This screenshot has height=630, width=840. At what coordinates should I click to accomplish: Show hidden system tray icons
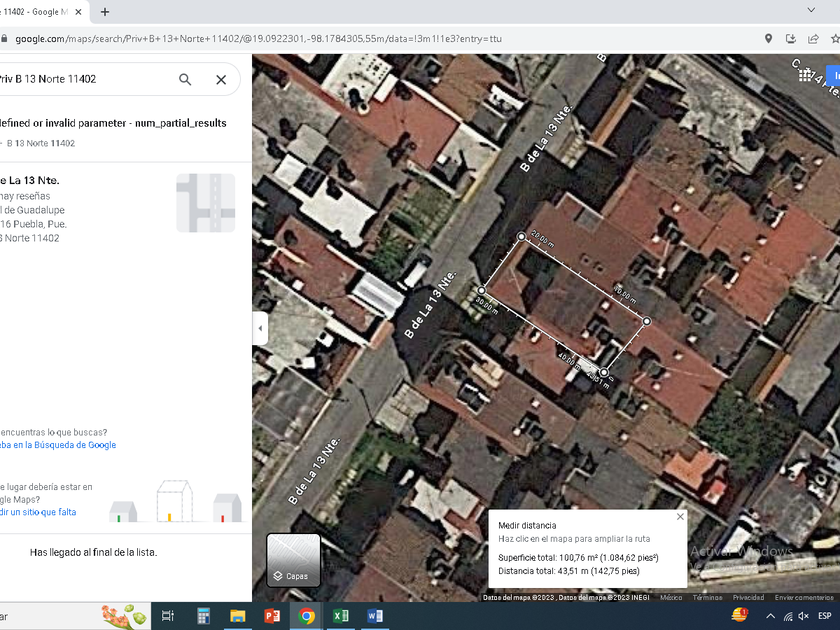pos(769,616)
